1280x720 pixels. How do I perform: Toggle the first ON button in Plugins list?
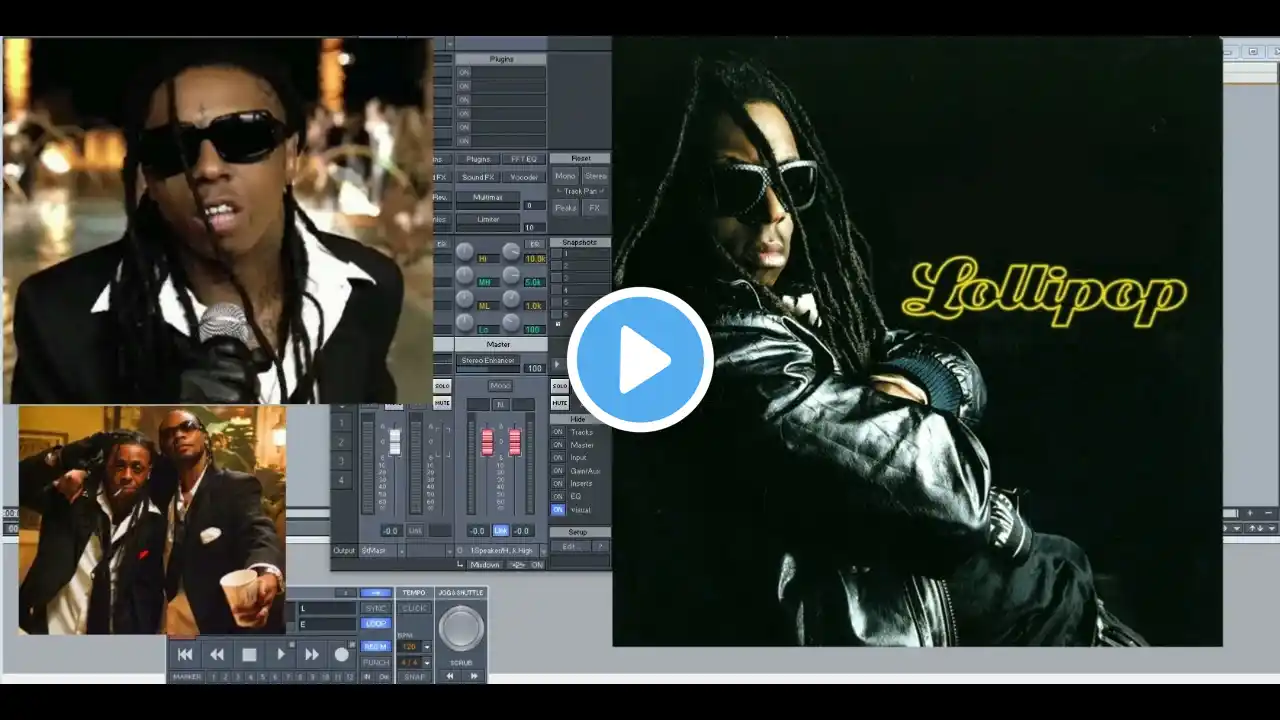[x=464, y=73]
